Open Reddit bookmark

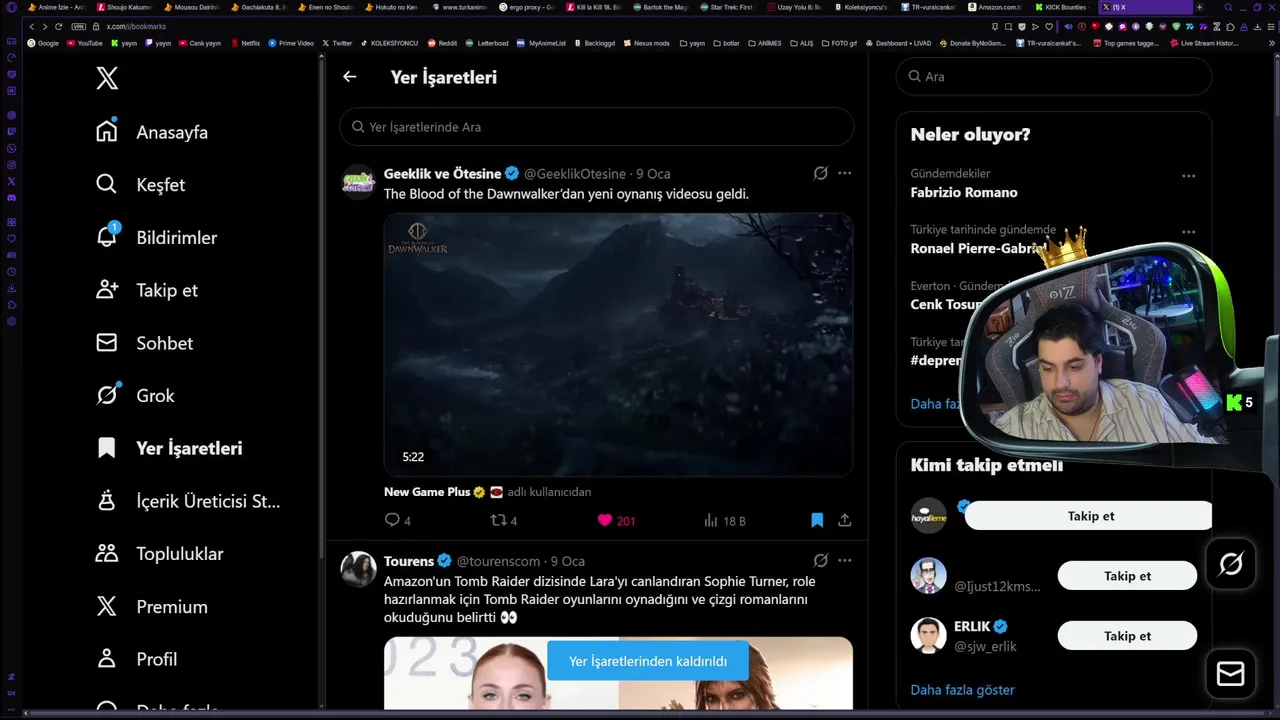point(442,43)
